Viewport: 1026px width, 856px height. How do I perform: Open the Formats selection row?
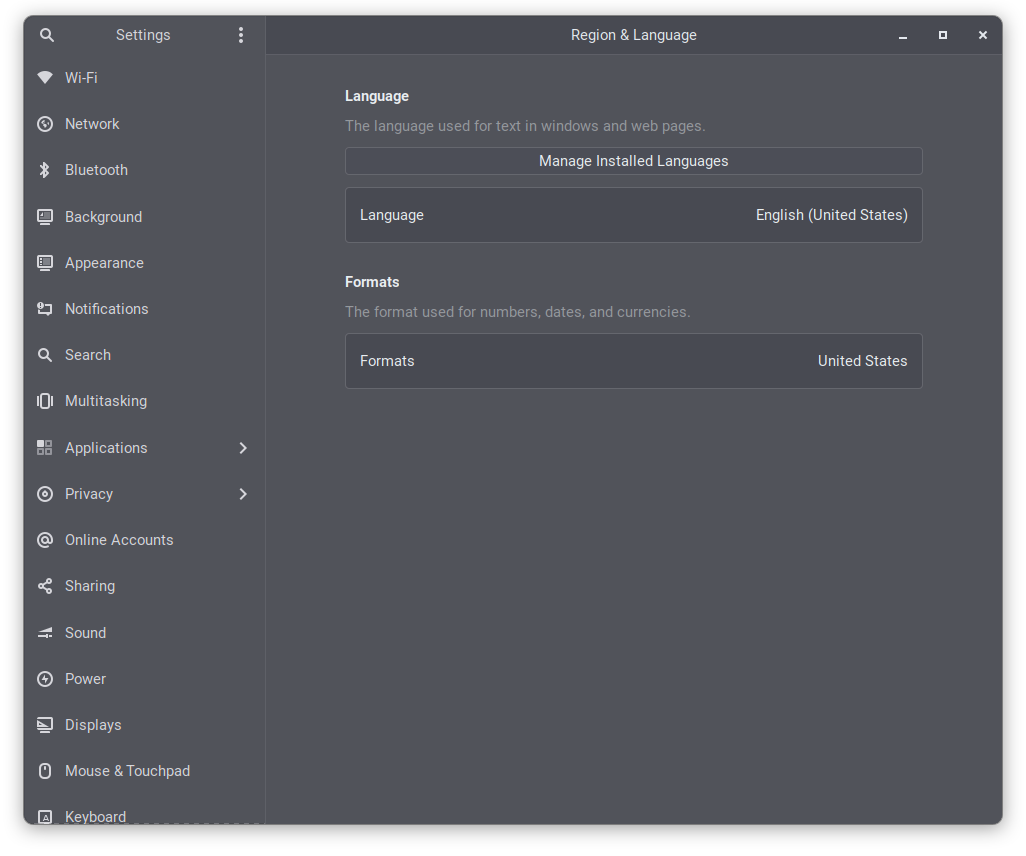tap(633, 361)
